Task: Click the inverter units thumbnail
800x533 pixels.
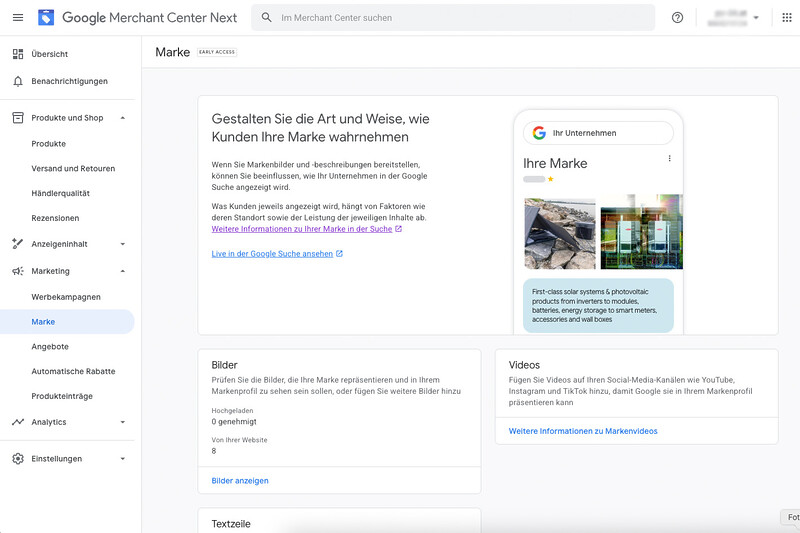Action: (x=642, y=232)
